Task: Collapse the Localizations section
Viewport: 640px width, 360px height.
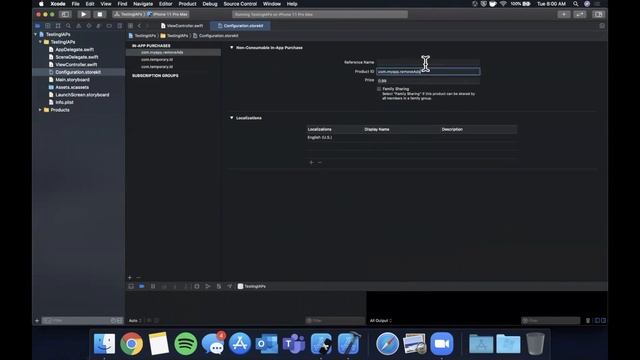Action: pos(231,118)
